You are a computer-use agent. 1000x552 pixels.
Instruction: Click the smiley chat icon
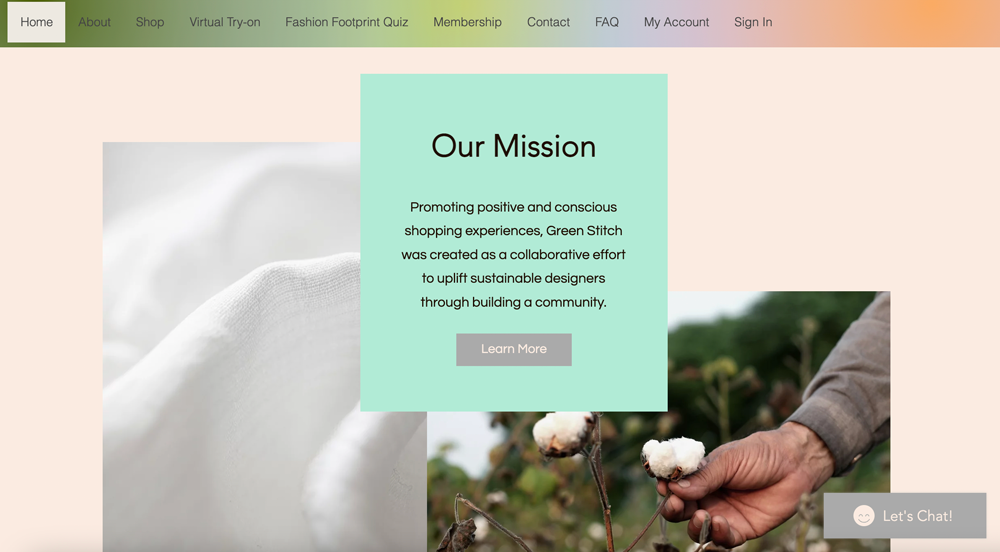[864, 516]
